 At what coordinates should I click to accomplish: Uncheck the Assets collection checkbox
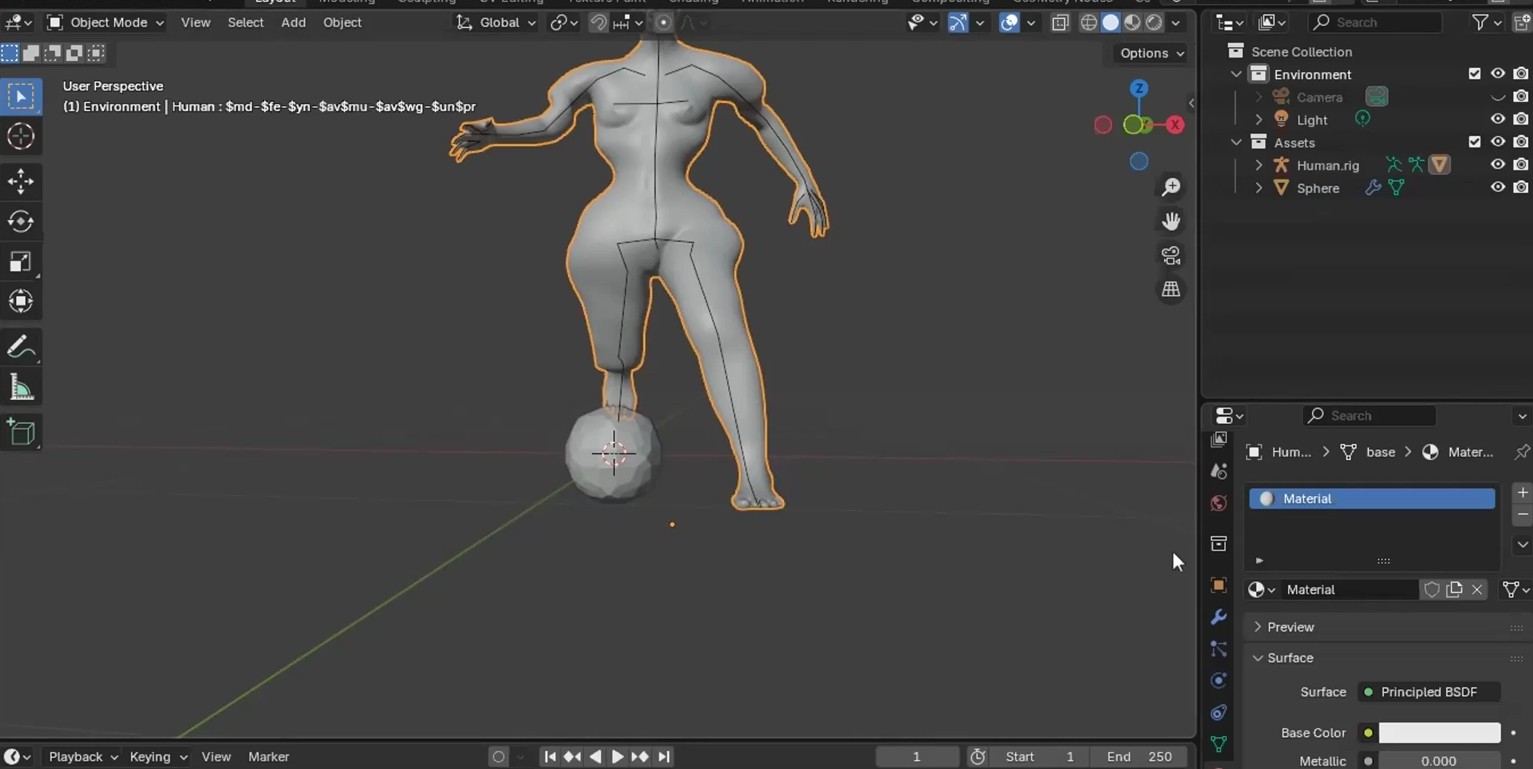tap(1474, 142)
